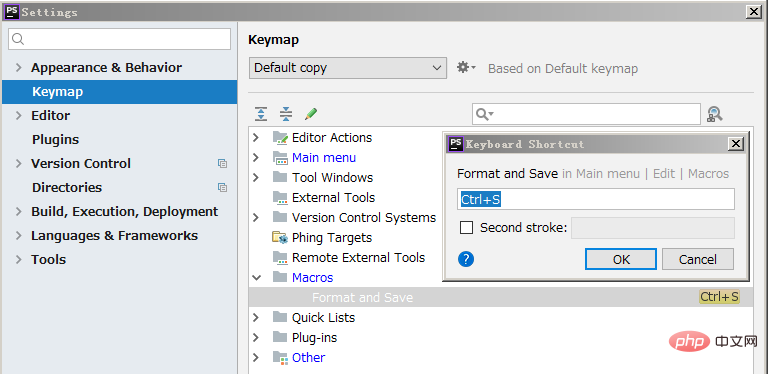Screen dimensions: 768x374
Task: Click the Expand All icon in keymap toolbar
Action: [x=261, y=114]
